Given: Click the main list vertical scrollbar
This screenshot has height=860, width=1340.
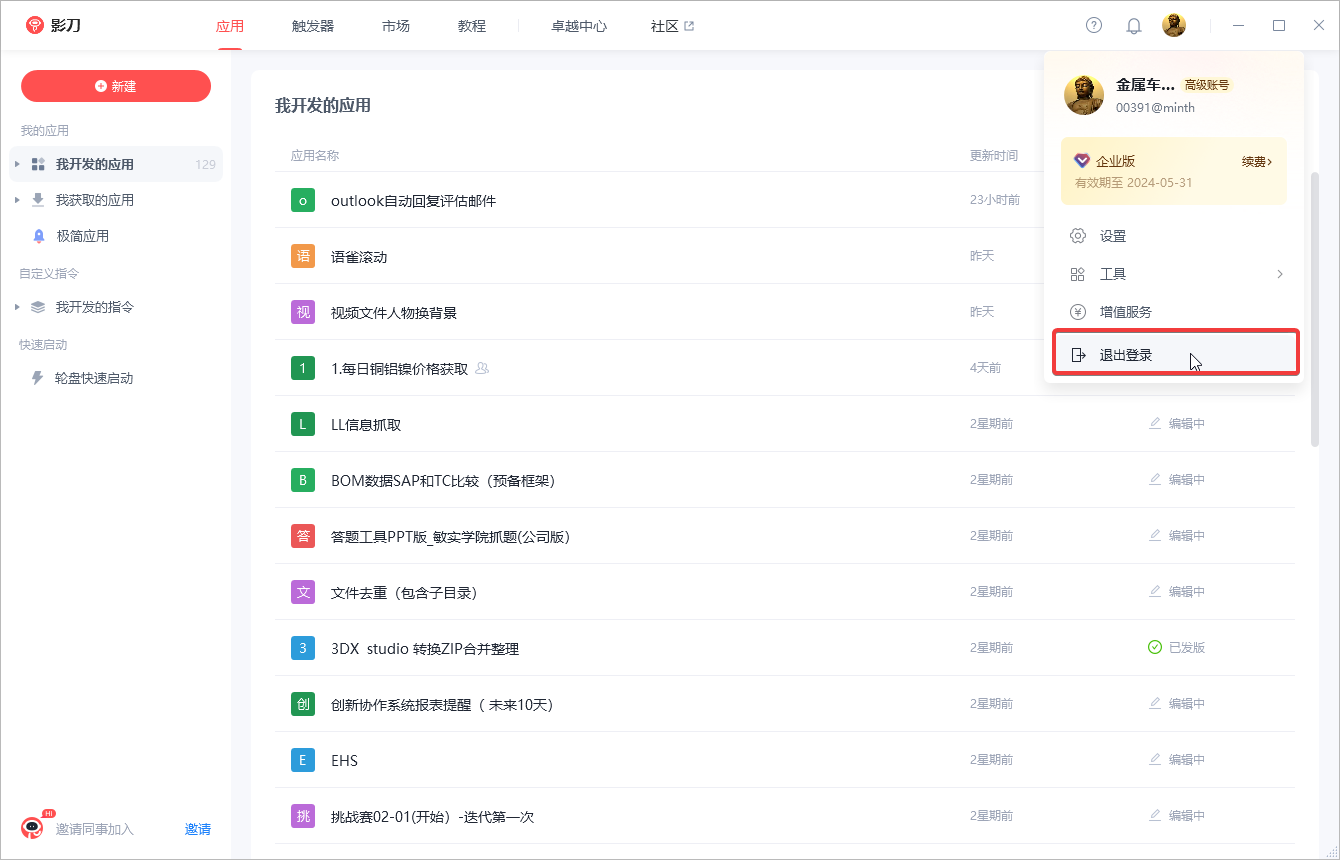Looking at the screenshot, I should tap(1315, 308).
